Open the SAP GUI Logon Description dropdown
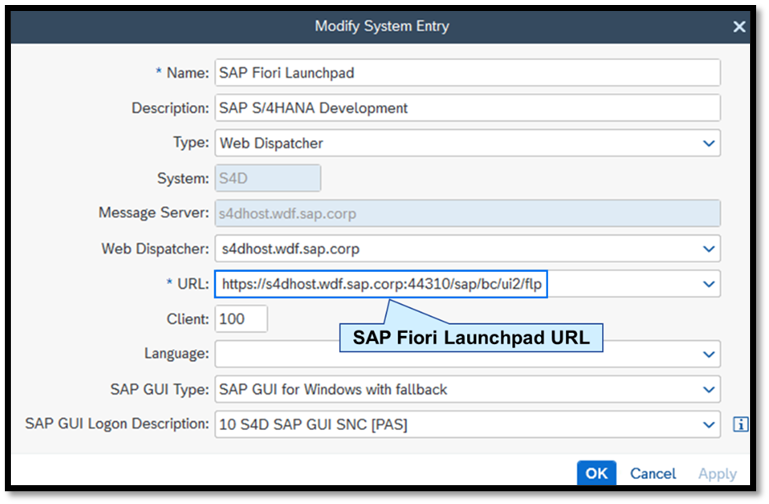Screen dimensions: 769x504 [708, 424]
